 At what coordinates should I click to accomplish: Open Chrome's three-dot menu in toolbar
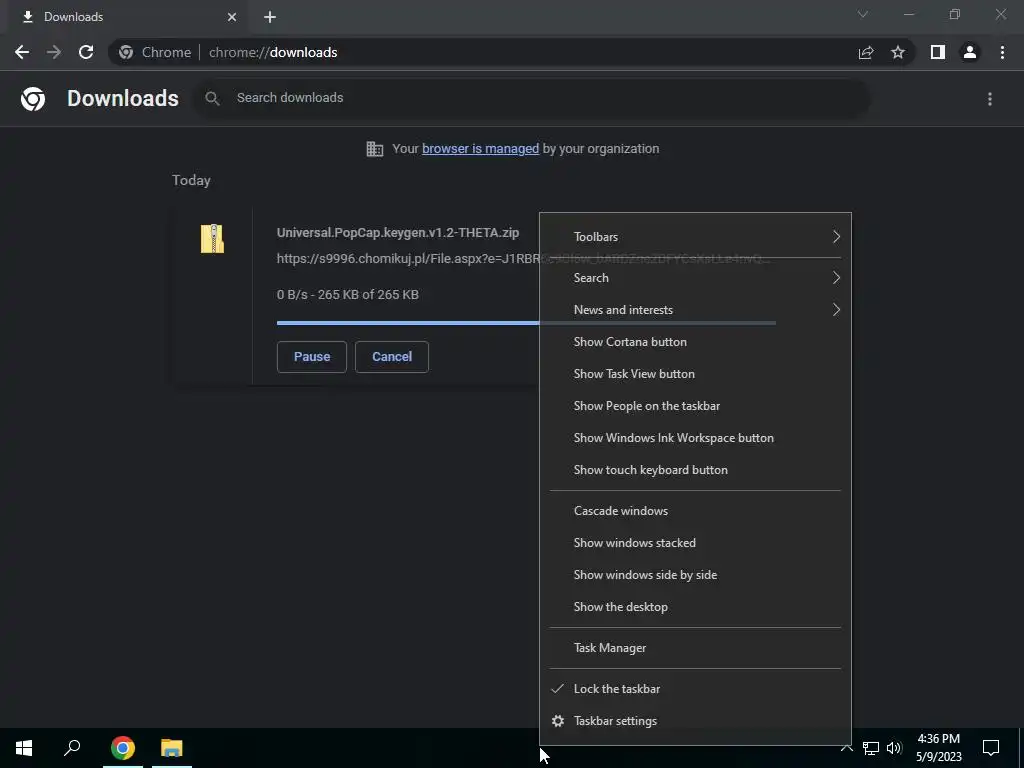coord(1002,52)
